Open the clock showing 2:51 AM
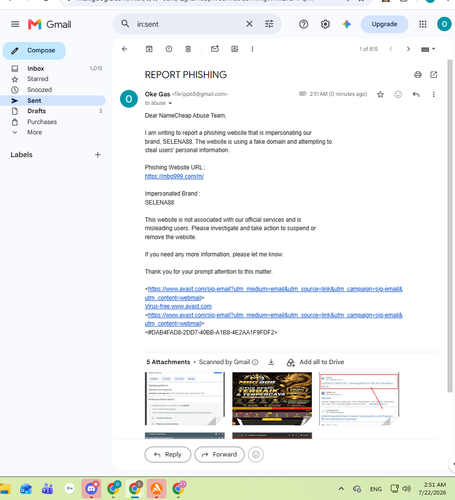455x500 pixels. (x=432, y=489)
